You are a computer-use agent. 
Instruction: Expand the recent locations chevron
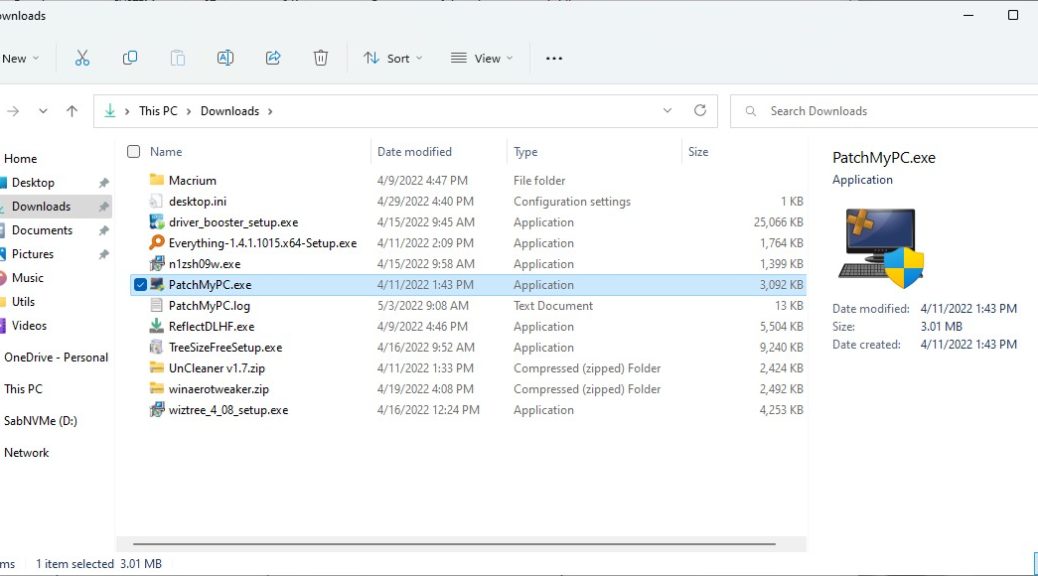[x=43, y=111]
